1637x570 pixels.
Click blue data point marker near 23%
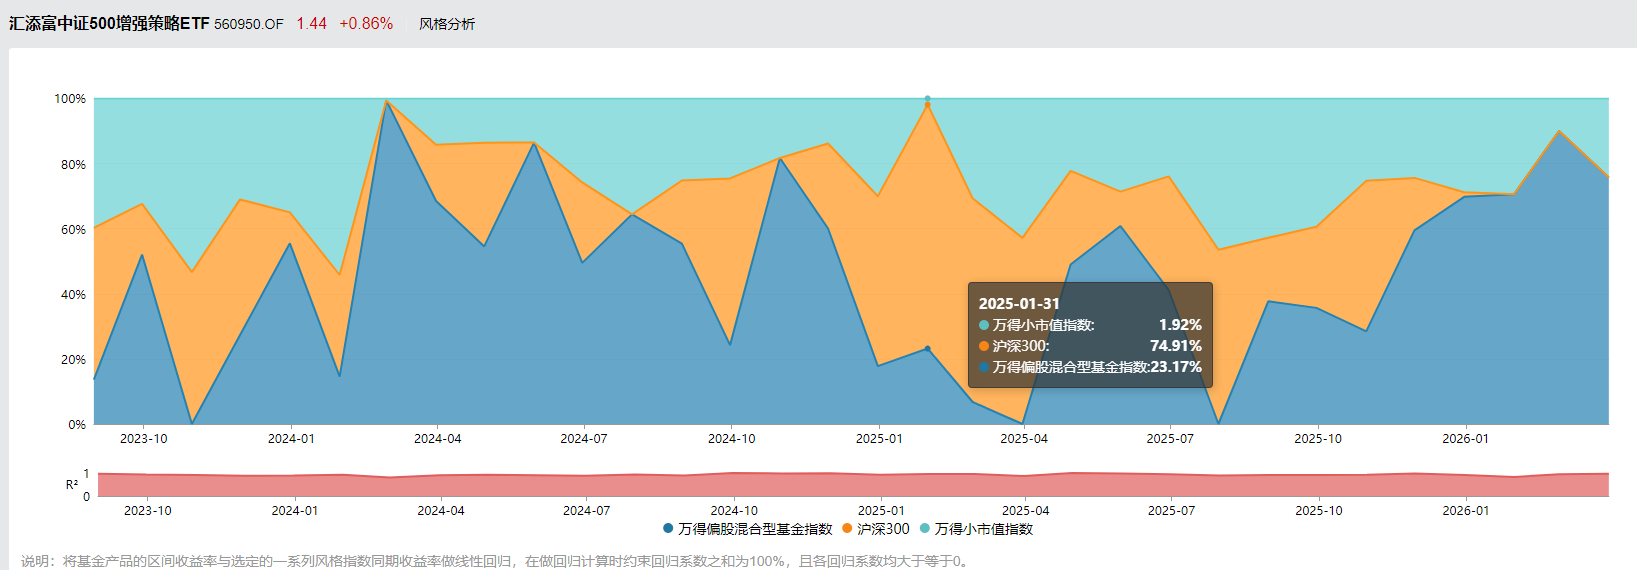click(928, 349)
